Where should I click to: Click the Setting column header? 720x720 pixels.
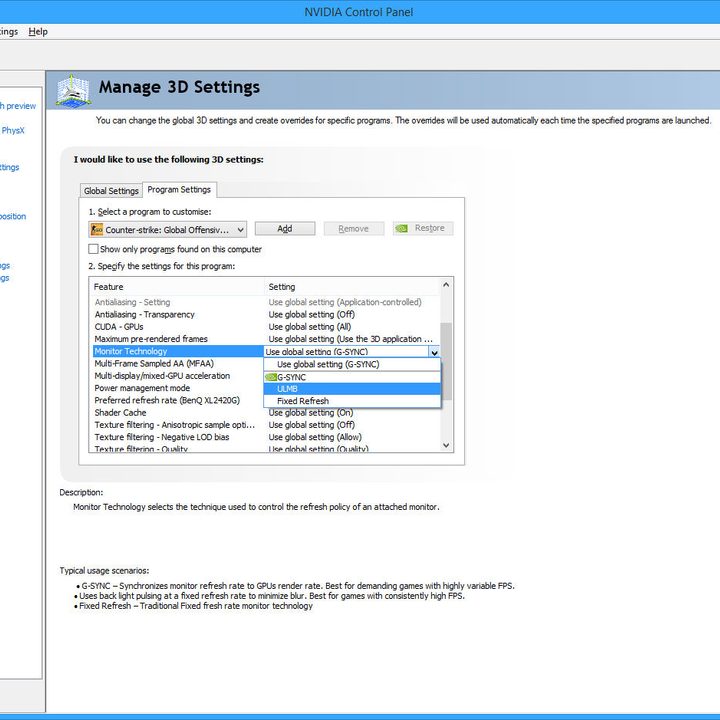click(352, 287)
